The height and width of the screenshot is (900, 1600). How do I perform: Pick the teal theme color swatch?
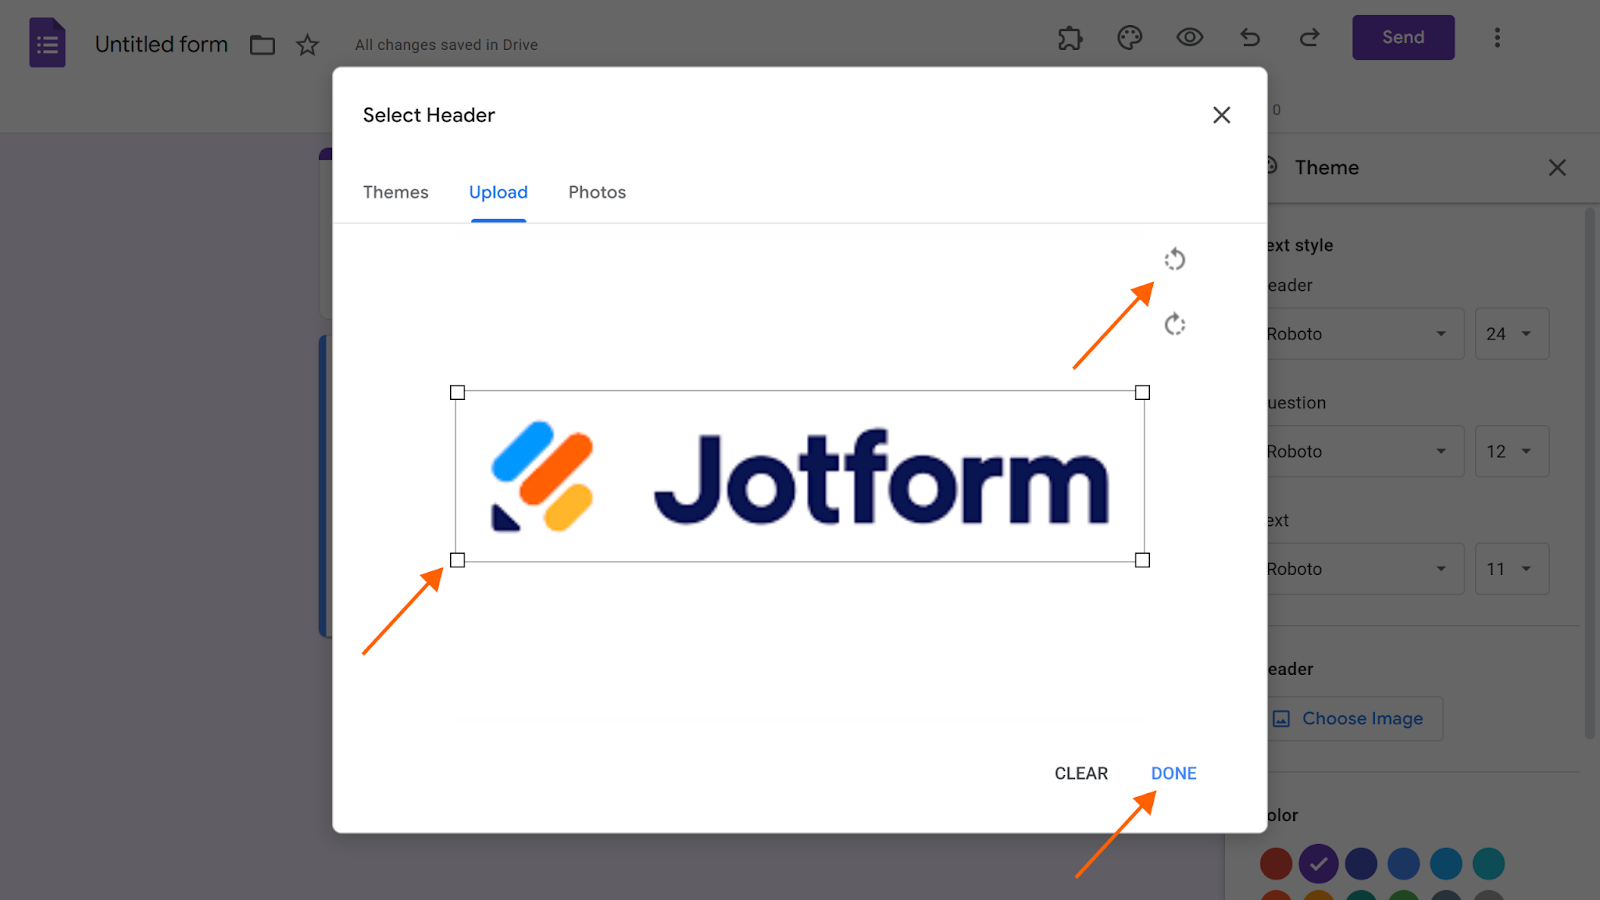pyautogui.click(x=1489, y=863)
